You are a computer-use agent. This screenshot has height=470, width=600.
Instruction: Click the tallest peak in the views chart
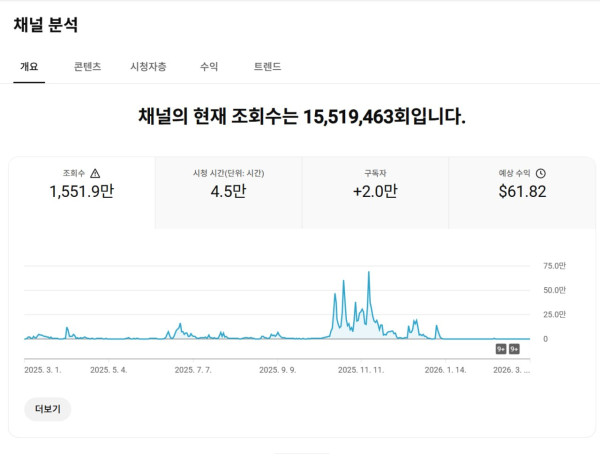(x=369, y=273)
